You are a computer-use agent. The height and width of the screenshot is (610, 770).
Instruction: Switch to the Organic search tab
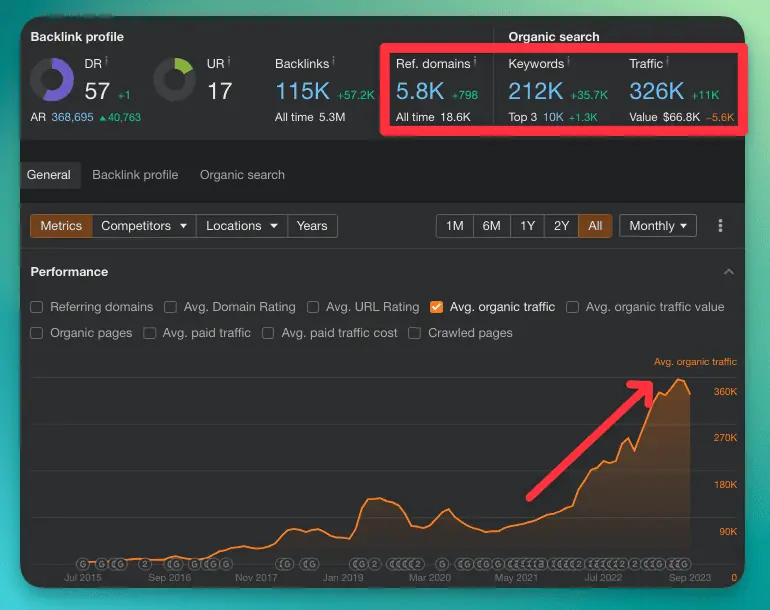[x=242, y=175]
